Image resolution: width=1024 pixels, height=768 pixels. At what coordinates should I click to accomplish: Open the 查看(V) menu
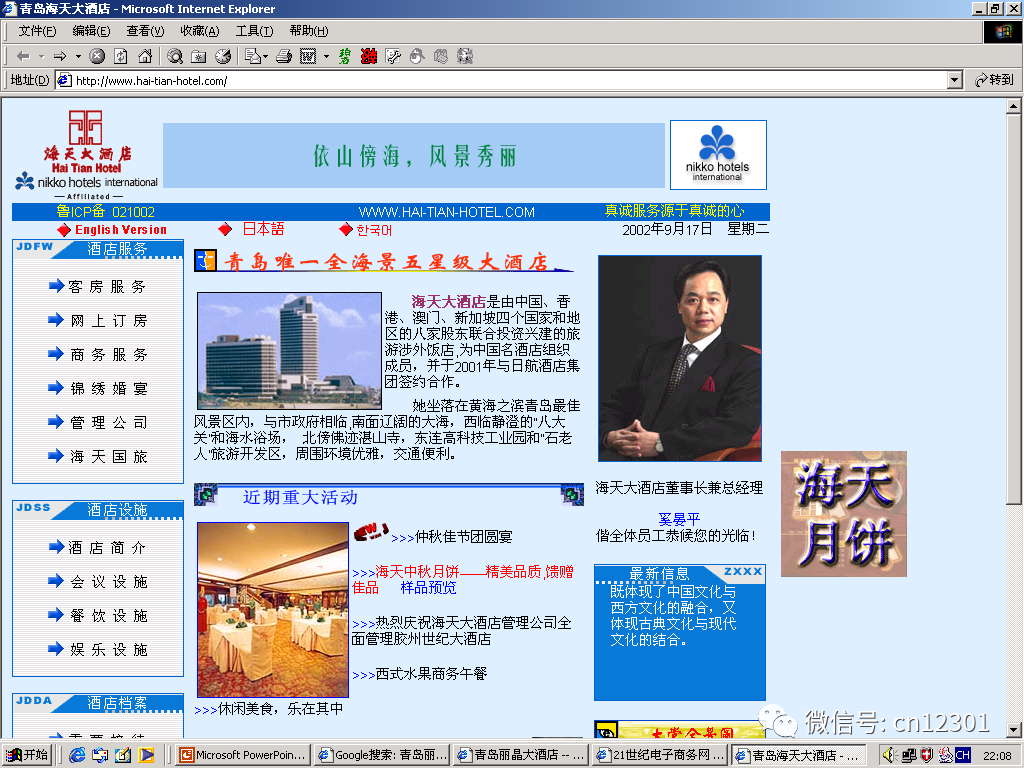[x=145, y=31]
